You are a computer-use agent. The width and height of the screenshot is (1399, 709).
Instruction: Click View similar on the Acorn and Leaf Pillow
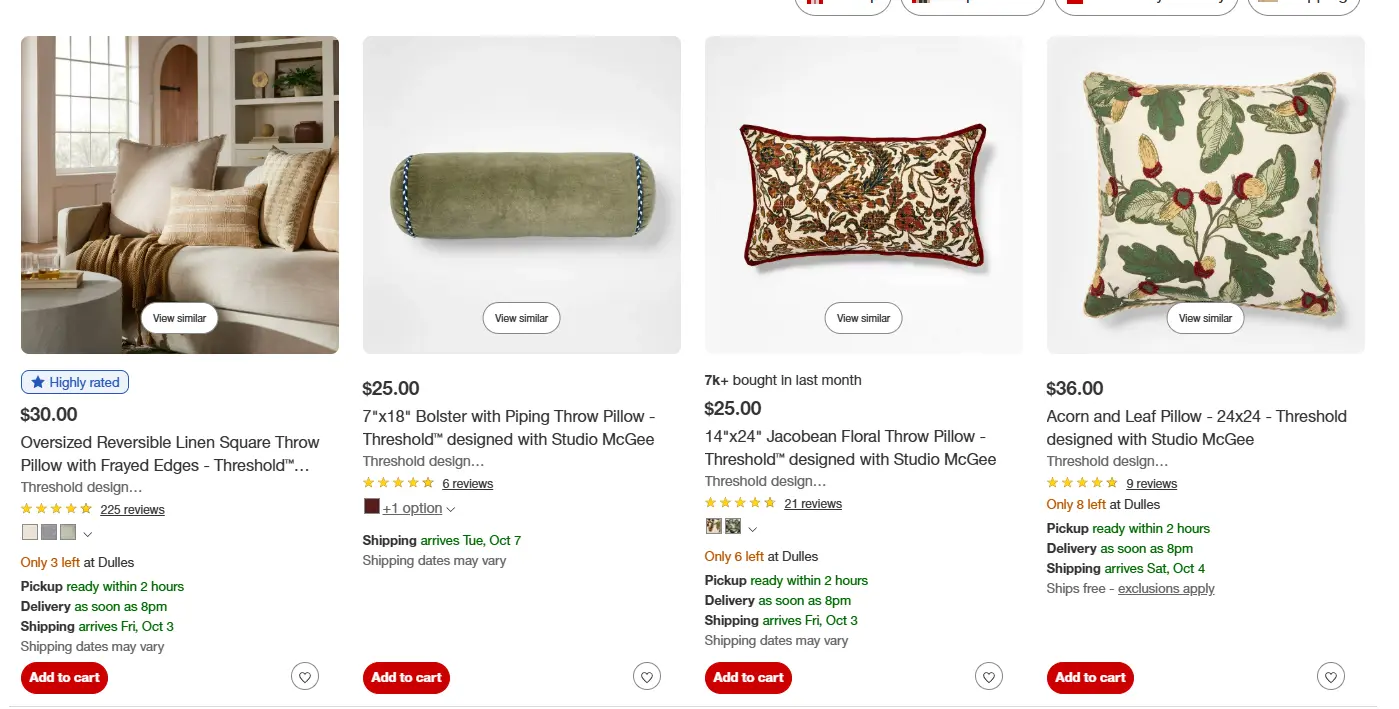point(1205,317)
